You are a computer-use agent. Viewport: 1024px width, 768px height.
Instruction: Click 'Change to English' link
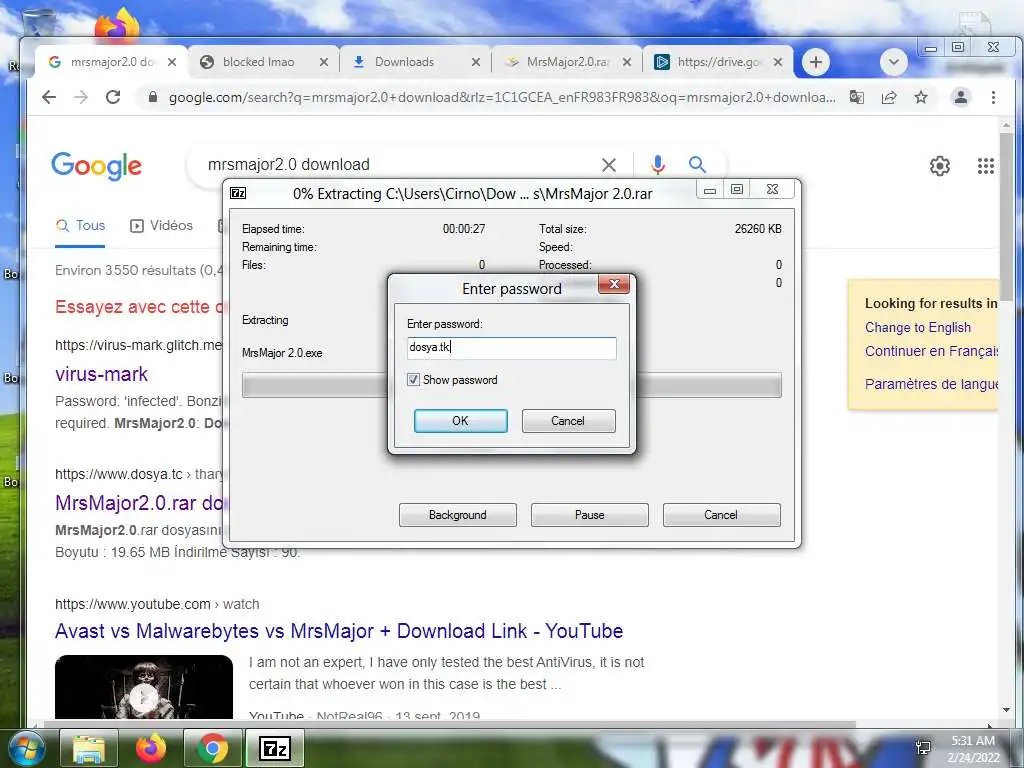(x=918, y=327)
